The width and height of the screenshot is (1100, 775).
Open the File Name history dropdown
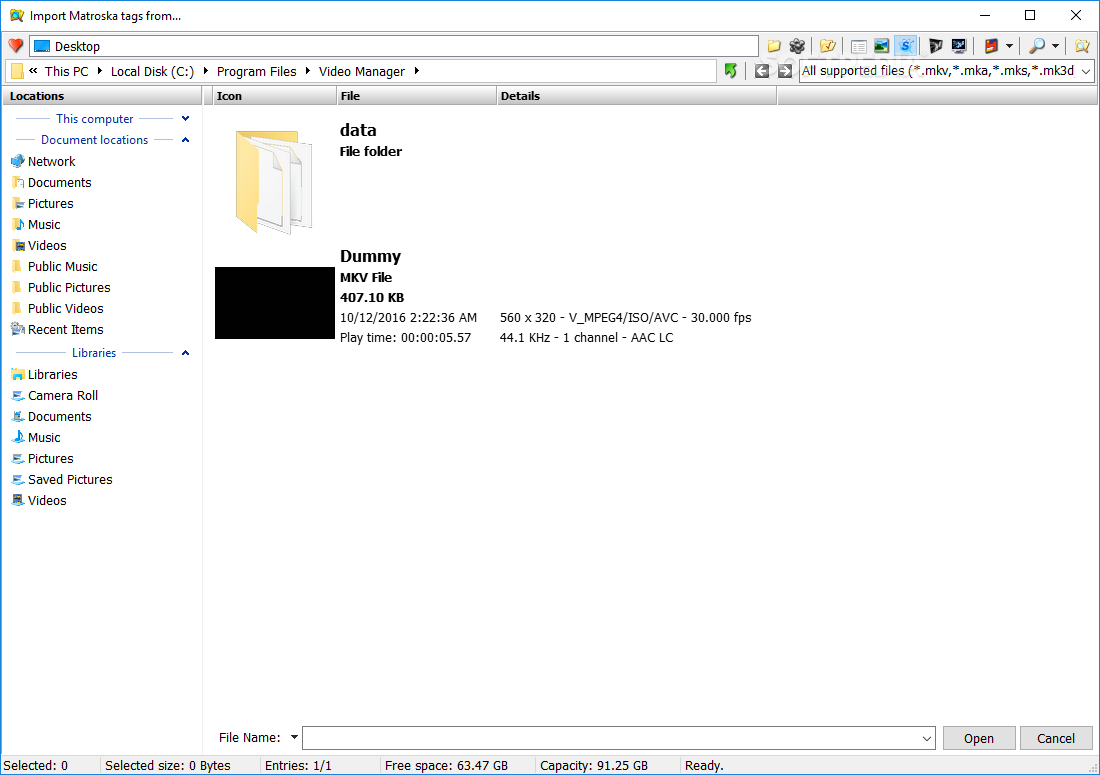tap(927, 739)
